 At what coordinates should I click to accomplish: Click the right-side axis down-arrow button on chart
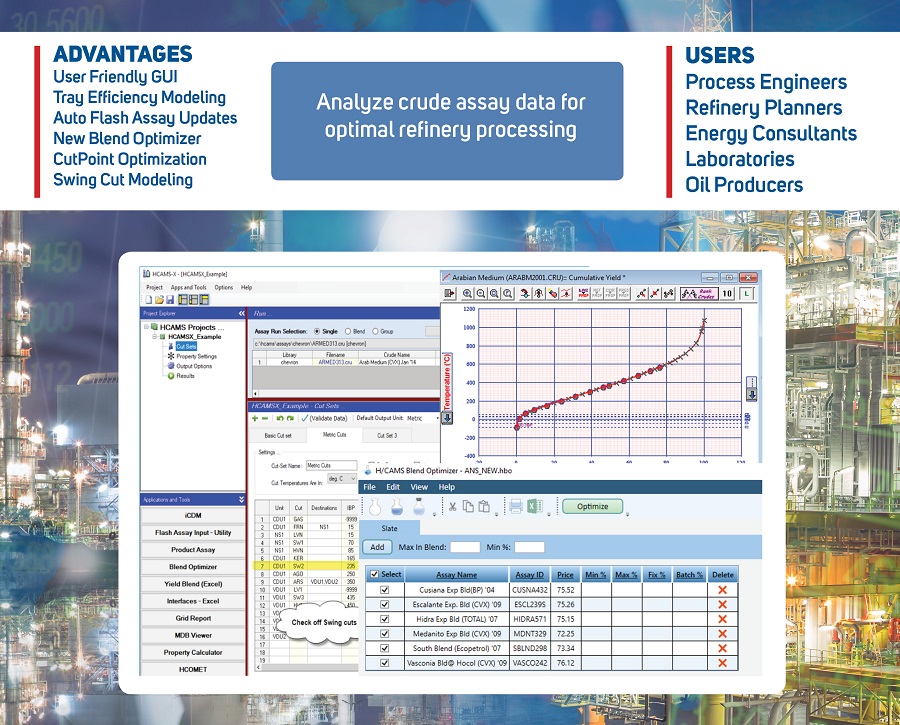(751, 394)
